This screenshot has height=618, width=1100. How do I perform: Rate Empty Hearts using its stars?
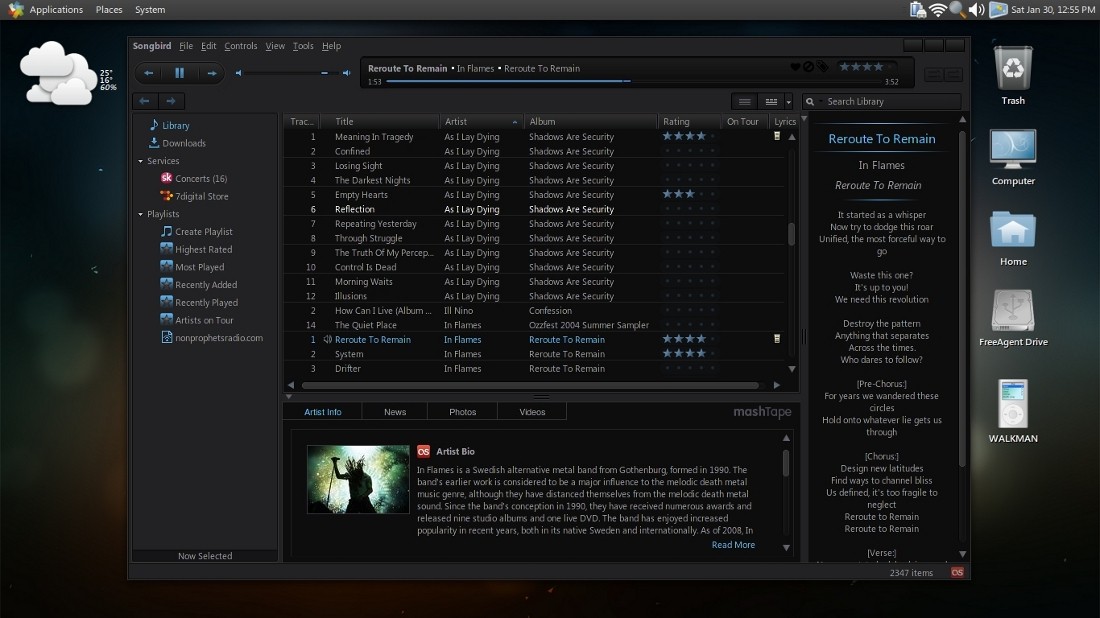click(x=689, y=194)
